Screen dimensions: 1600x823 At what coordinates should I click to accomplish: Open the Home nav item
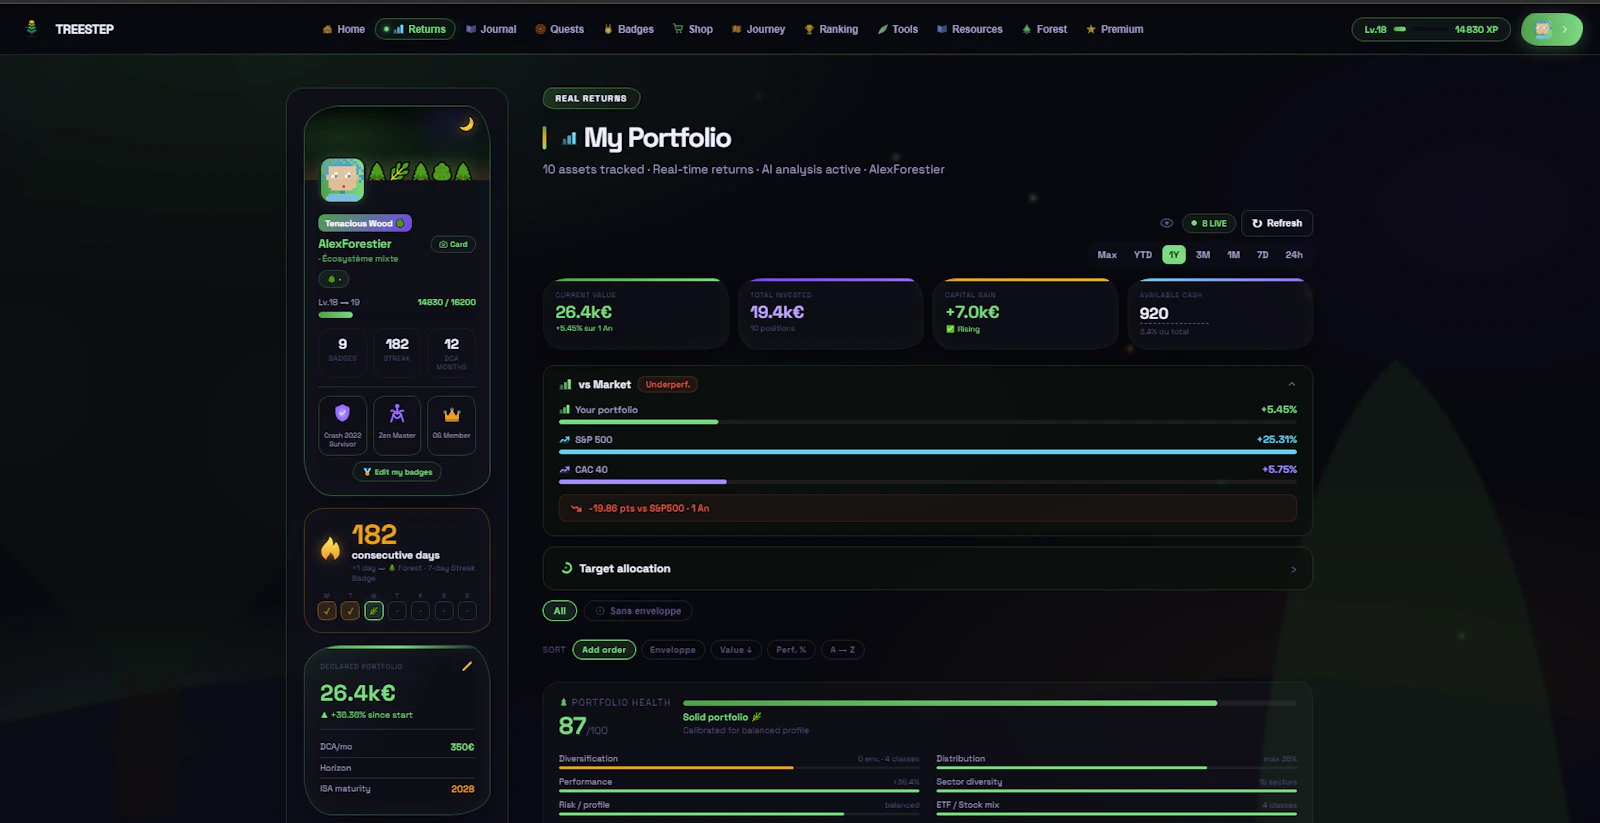343,29
